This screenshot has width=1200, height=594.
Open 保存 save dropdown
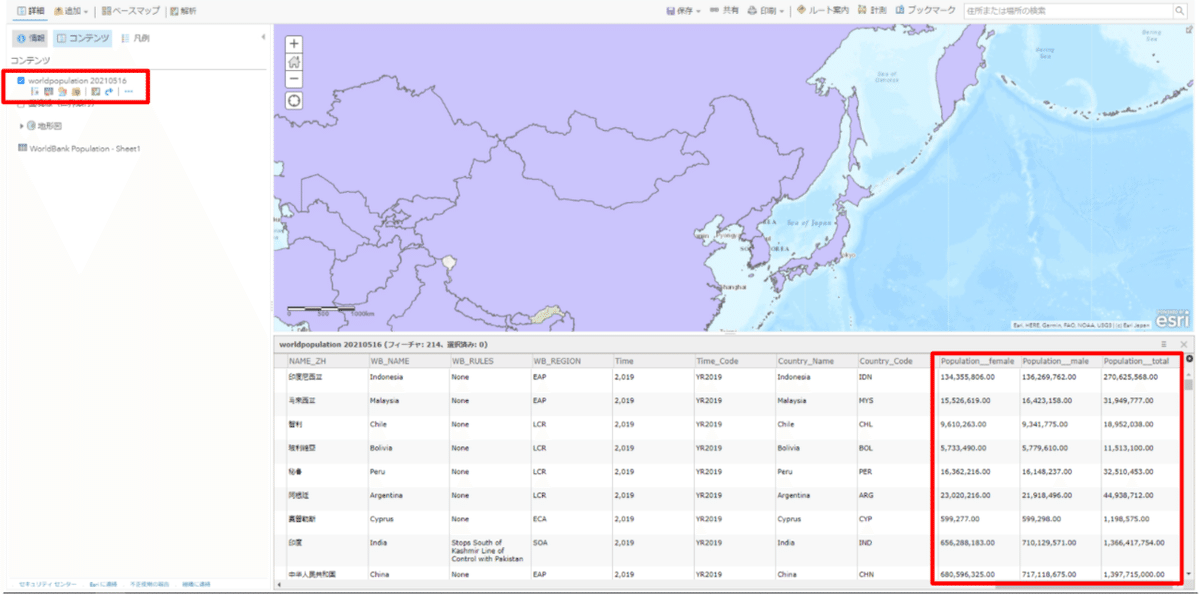point(683,11)
